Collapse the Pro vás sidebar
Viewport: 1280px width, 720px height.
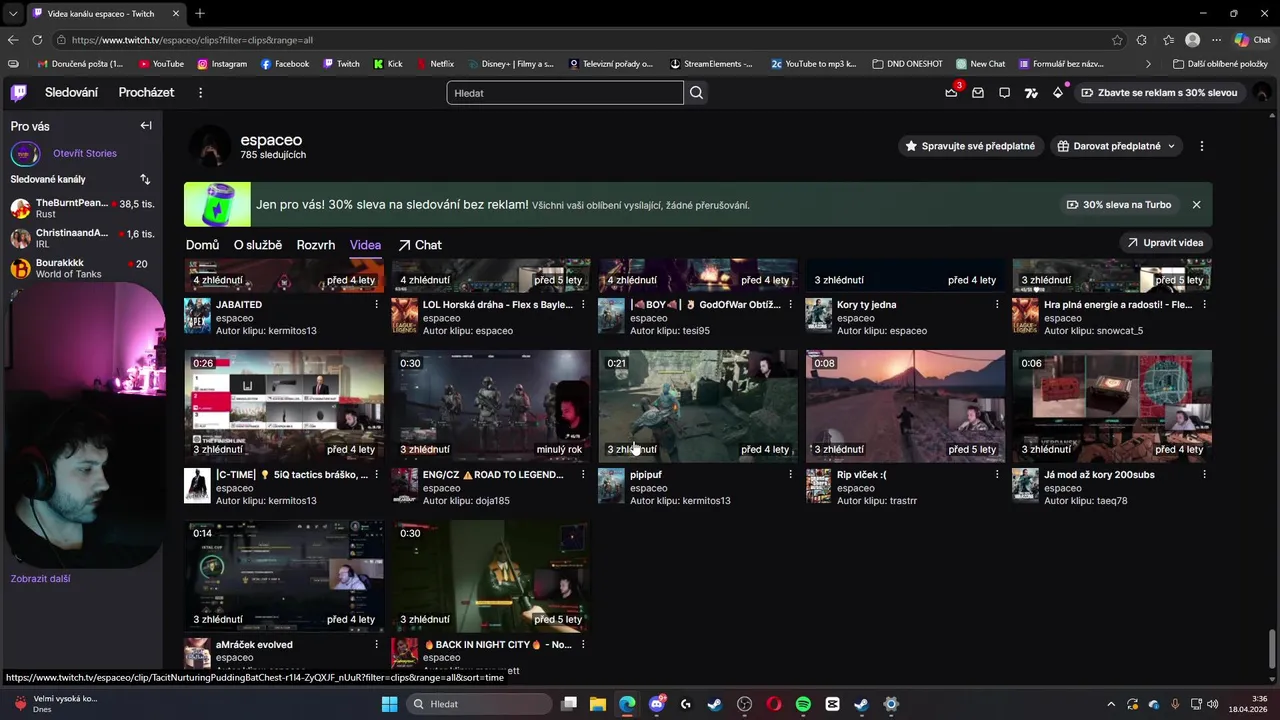point(146,126)
